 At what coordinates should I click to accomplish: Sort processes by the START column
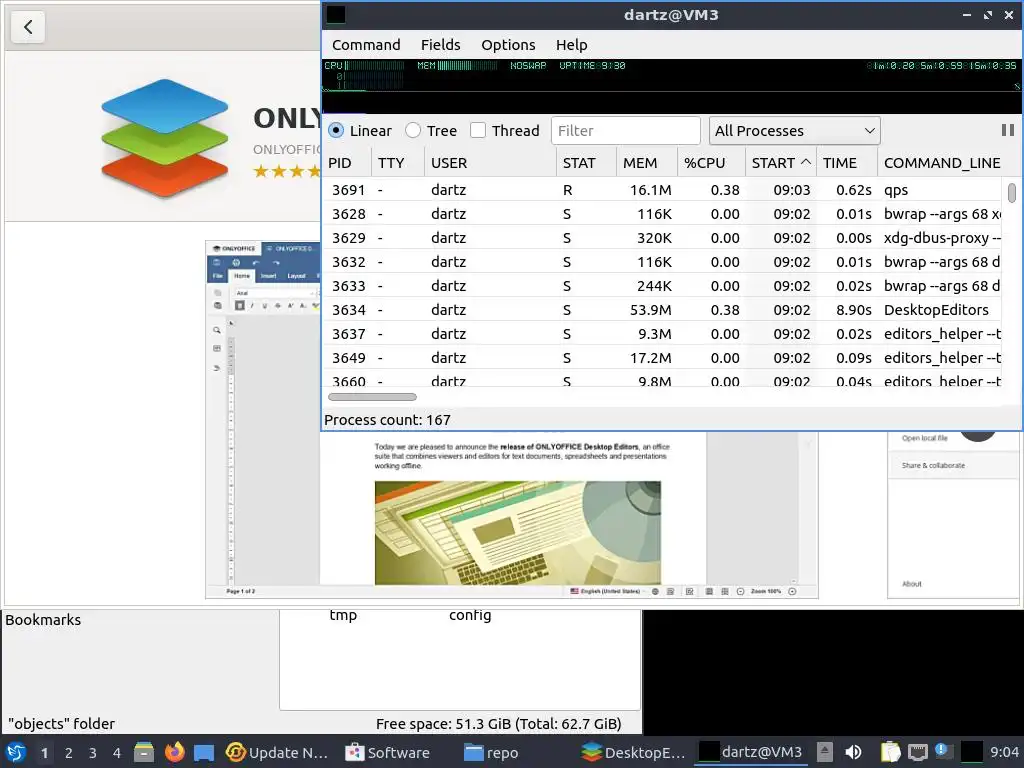(780, 163)
